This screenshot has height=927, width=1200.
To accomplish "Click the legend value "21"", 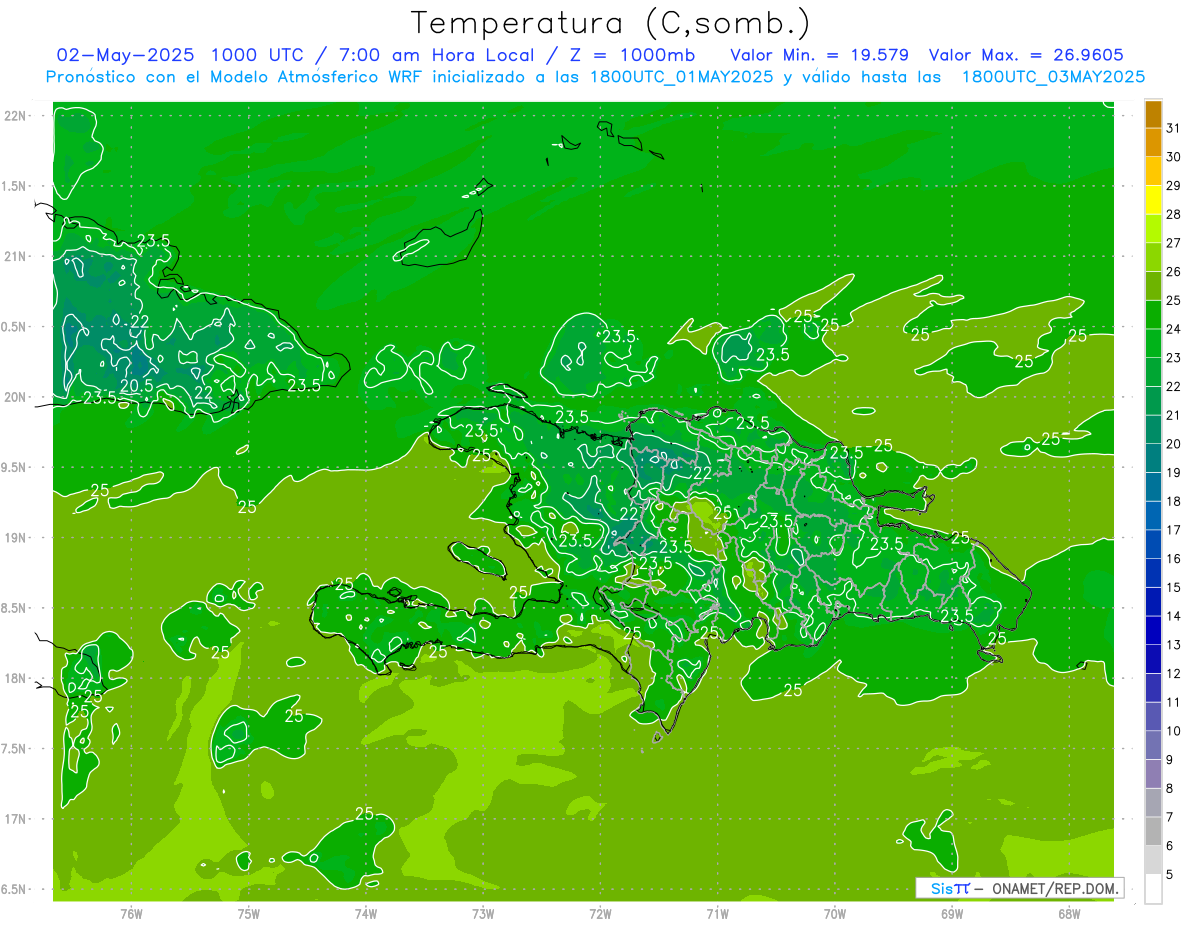I will coord(1174,415).
